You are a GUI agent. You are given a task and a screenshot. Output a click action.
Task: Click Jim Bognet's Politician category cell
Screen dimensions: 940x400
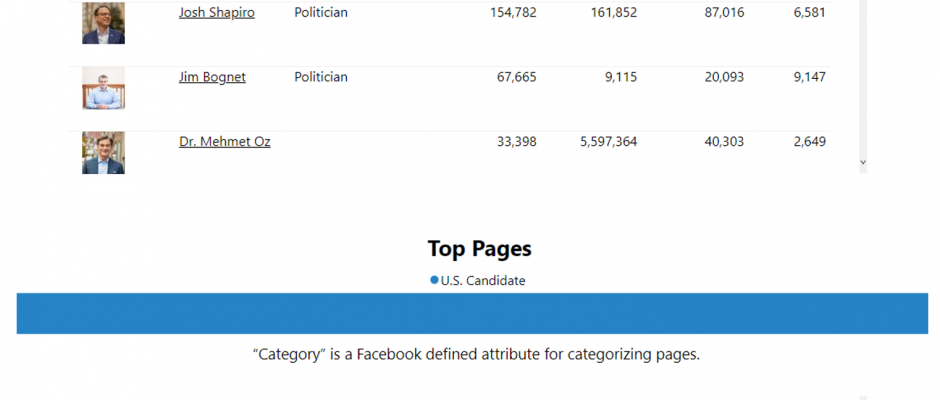click(x=321, y=77)
